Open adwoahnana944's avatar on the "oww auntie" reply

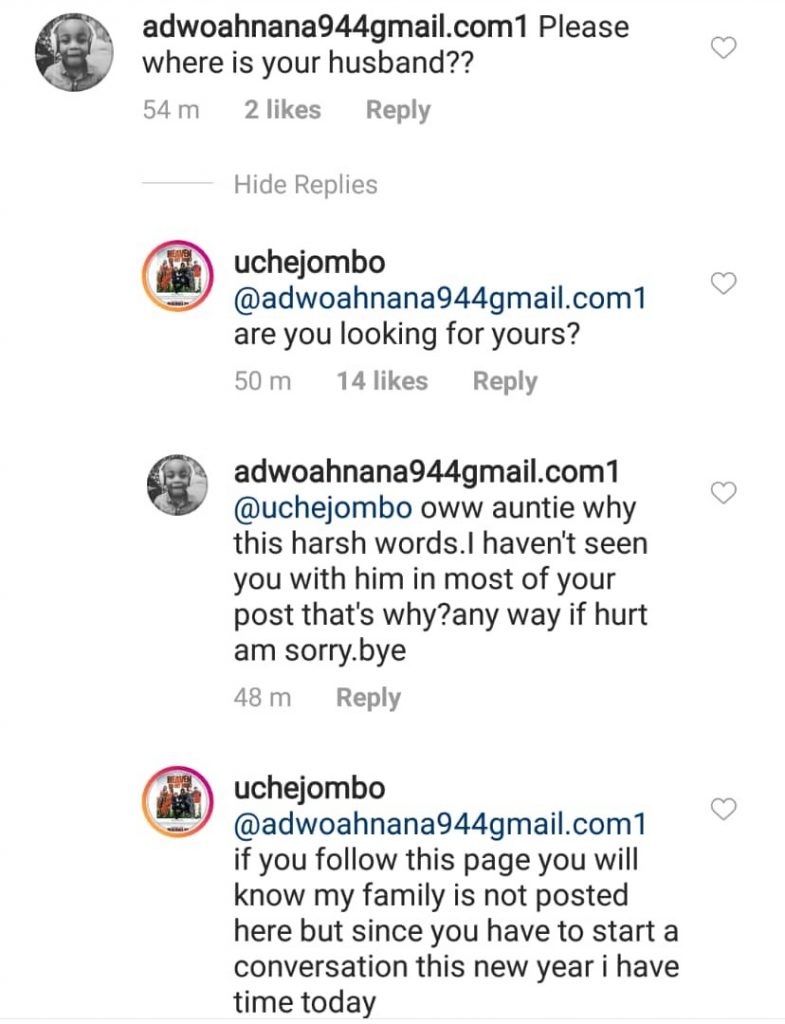176,486
